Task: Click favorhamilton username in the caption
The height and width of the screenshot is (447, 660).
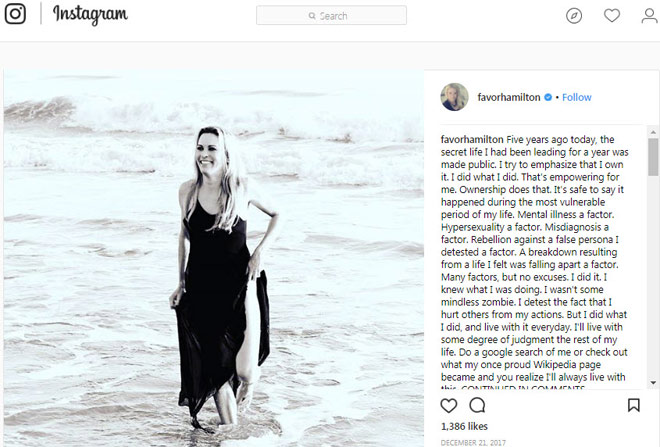Action: pyautogui.click(x=472, y=139)
